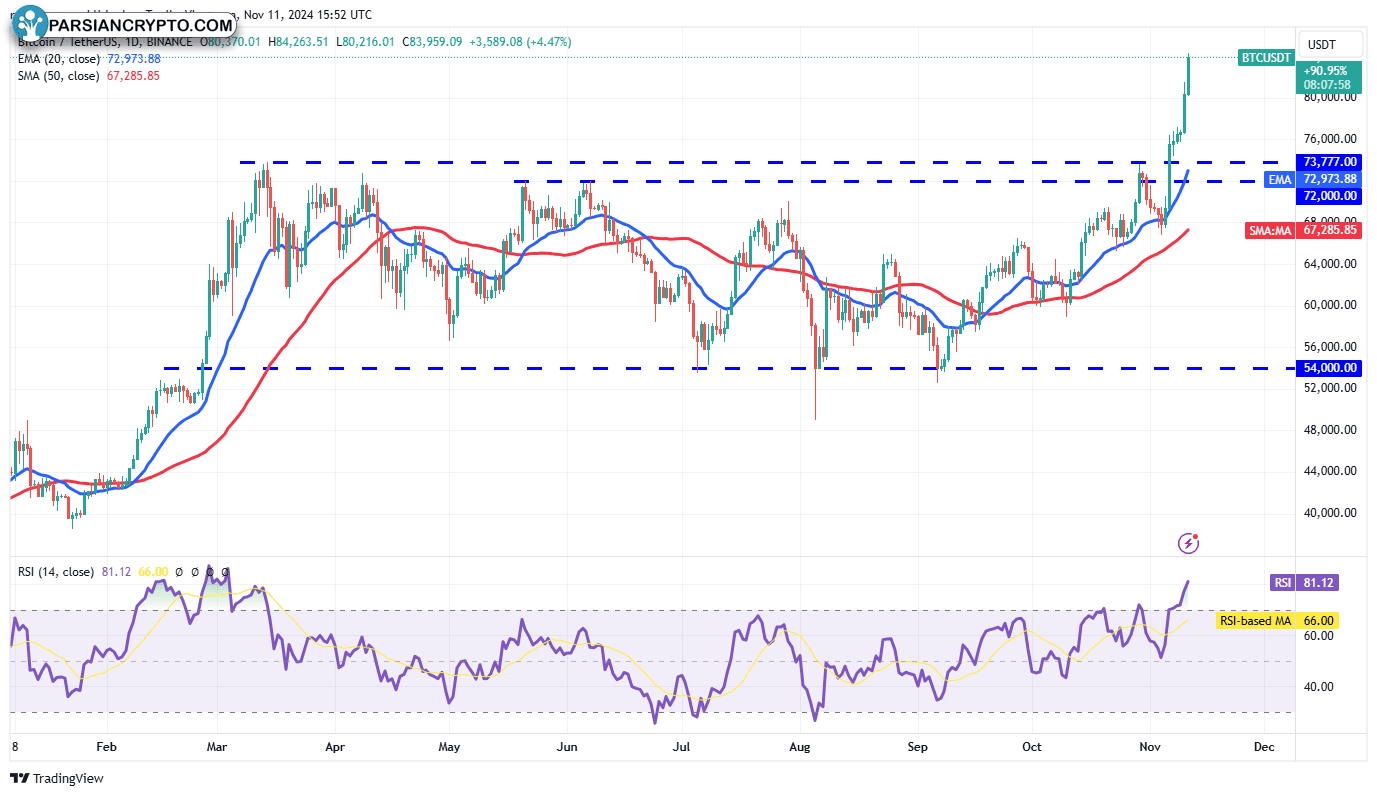Select the 54,000.00 support level label
This screenshot has width=1377, height=796.
click(x=1329, y=368)
